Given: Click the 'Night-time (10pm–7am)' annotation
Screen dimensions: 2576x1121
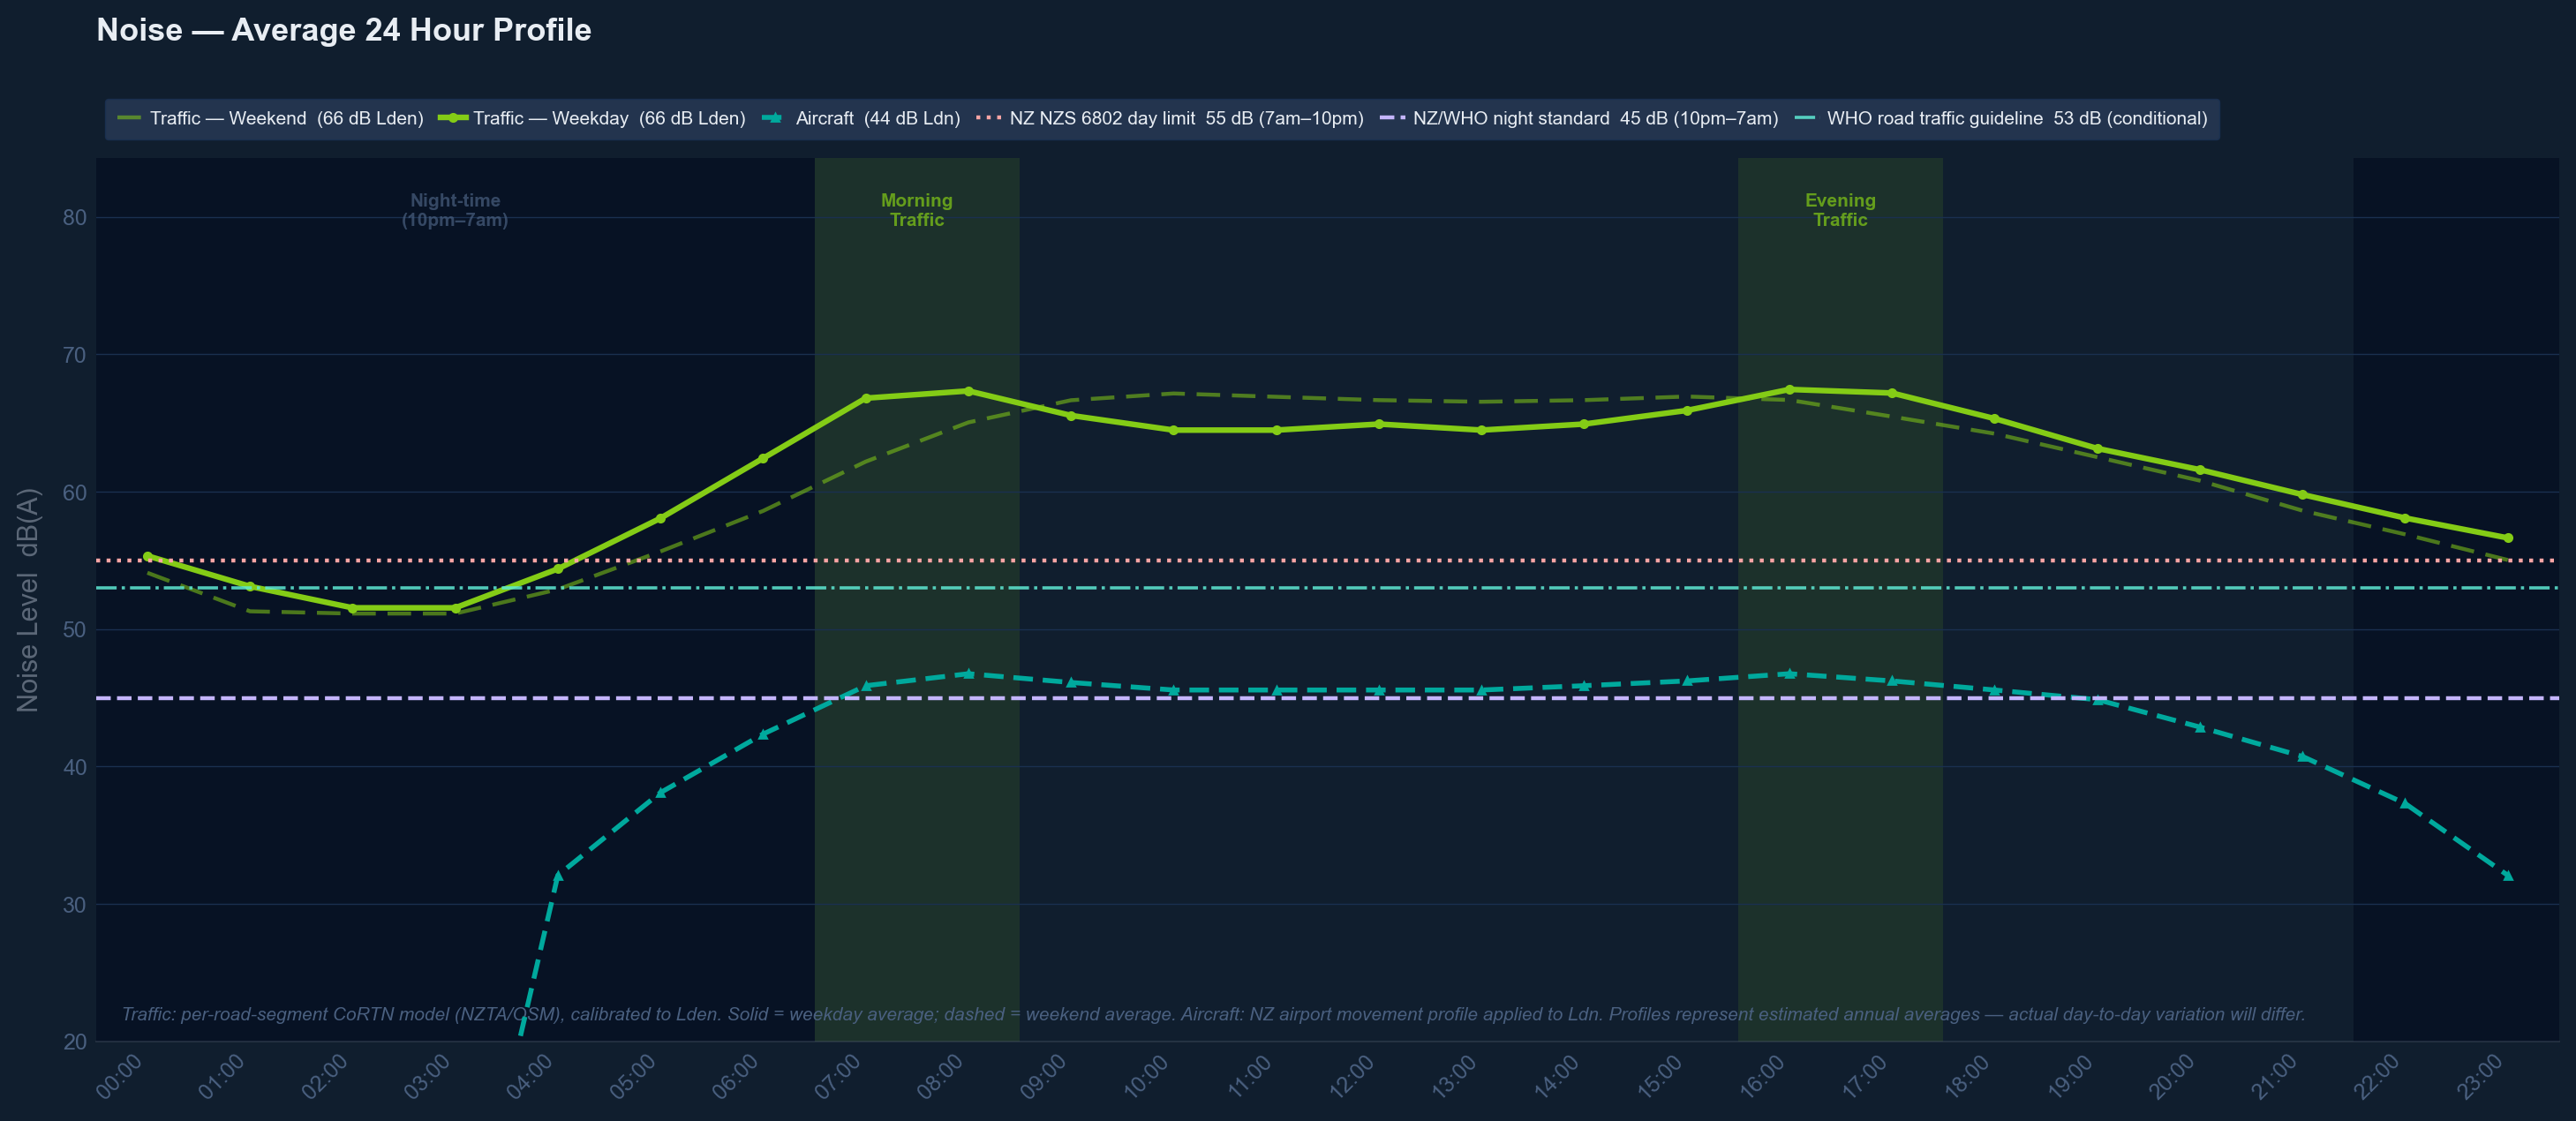Looking at the screenshot, I should pyautogui.click(x=455, y=210).
